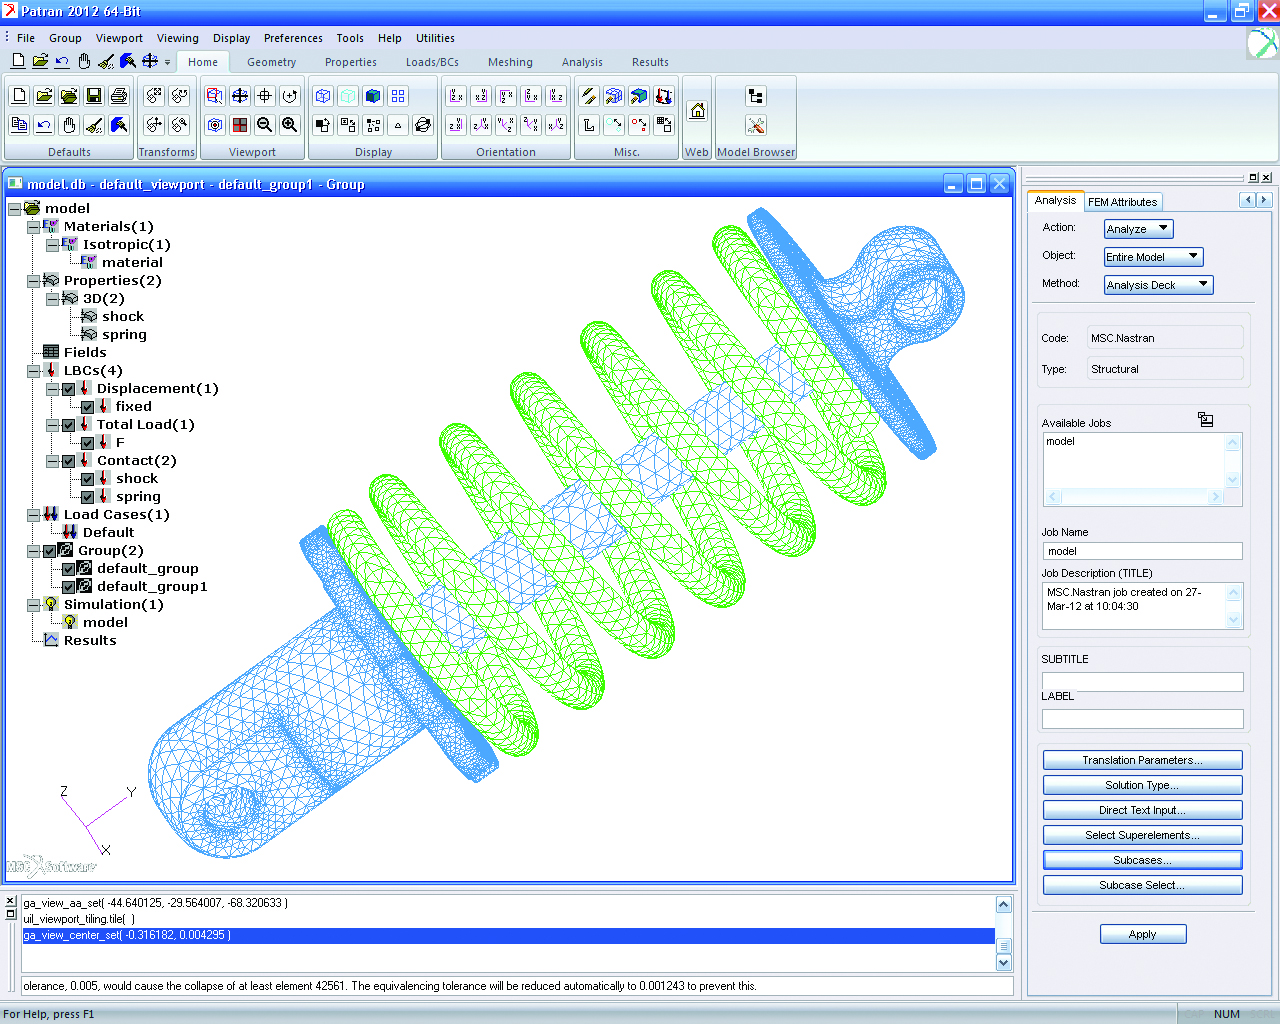Click the Label Control icon in Misc group
Screen dimensions: 1280x1024
(x=589, y=125)
